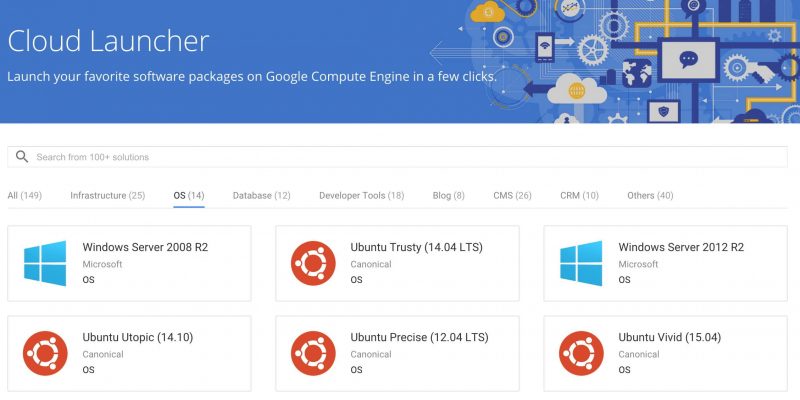The width and height of the screenshot is (800, 400).
Task: Switch to Developer Tools (18) tab
Action: [362, 195]
